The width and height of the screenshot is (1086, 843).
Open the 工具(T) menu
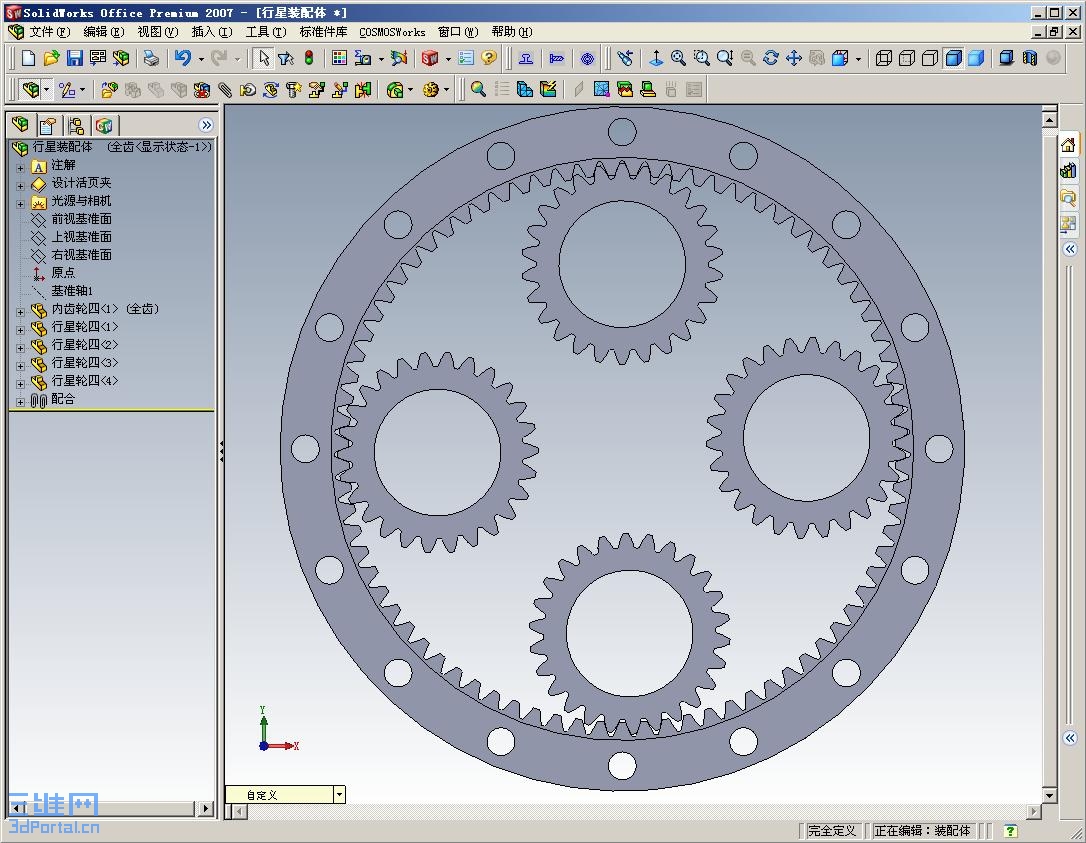click(265, 32)
